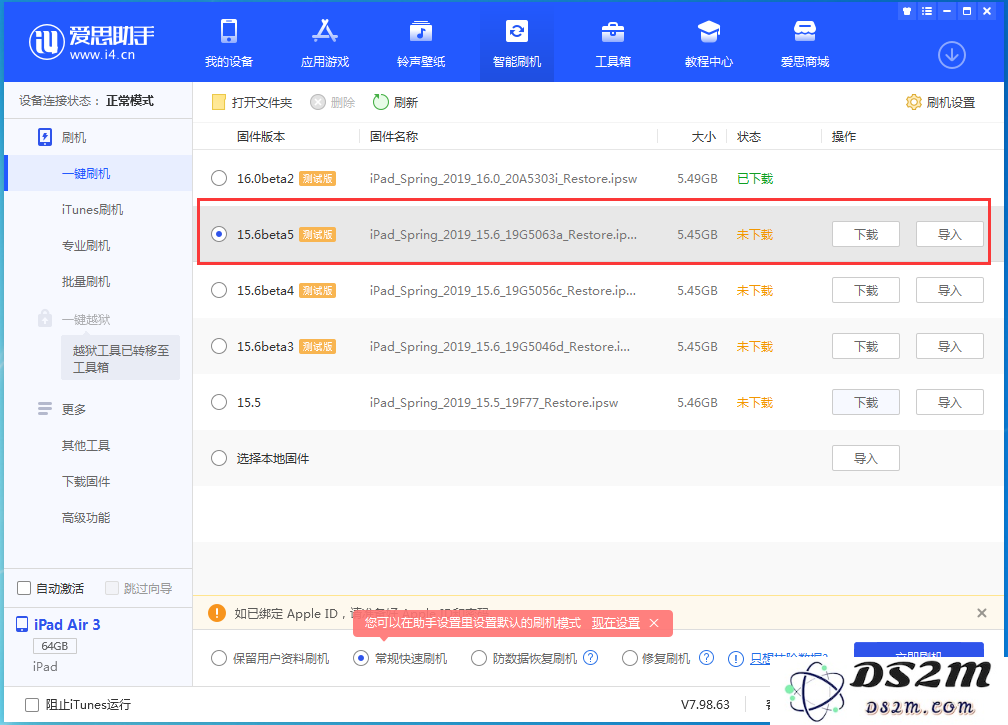Select 智能刷机 smart flash tab

point(517,42)
